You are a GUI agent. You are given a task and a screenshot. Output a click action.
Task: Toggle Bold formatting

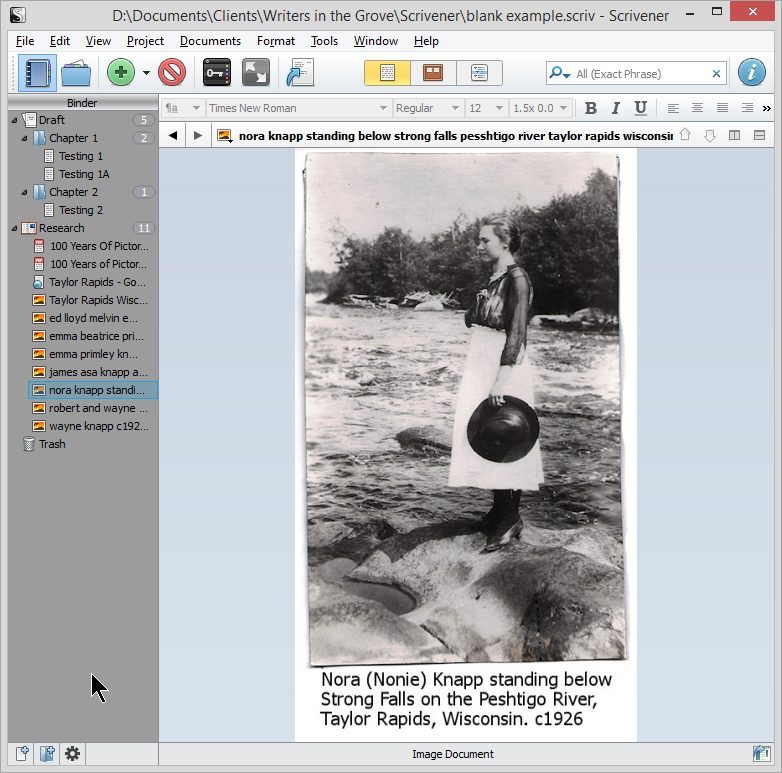coord(590,108)
